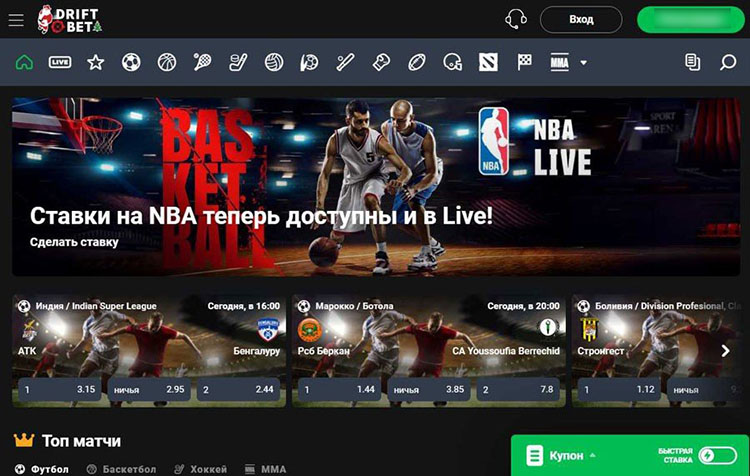Bet on draw at 2.95
The width and height of the screenshot is (750, 476).
coord(149,389)
